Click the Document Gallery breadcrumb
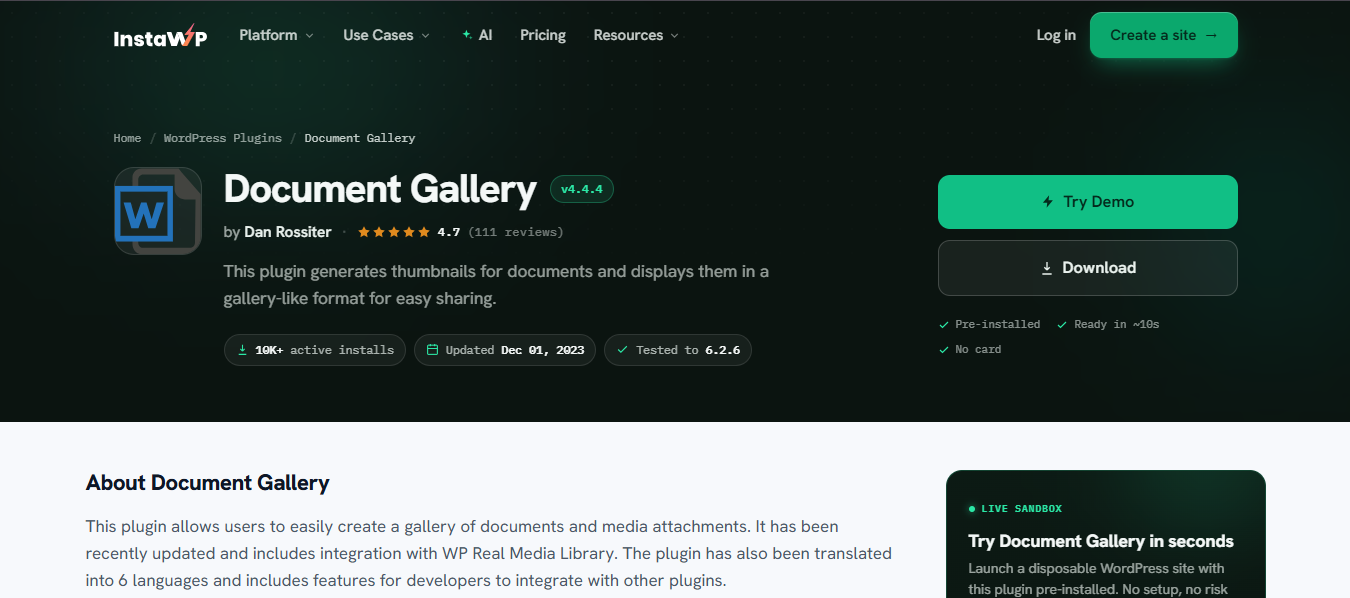1350x598 pixels. (x=360, y=138)
